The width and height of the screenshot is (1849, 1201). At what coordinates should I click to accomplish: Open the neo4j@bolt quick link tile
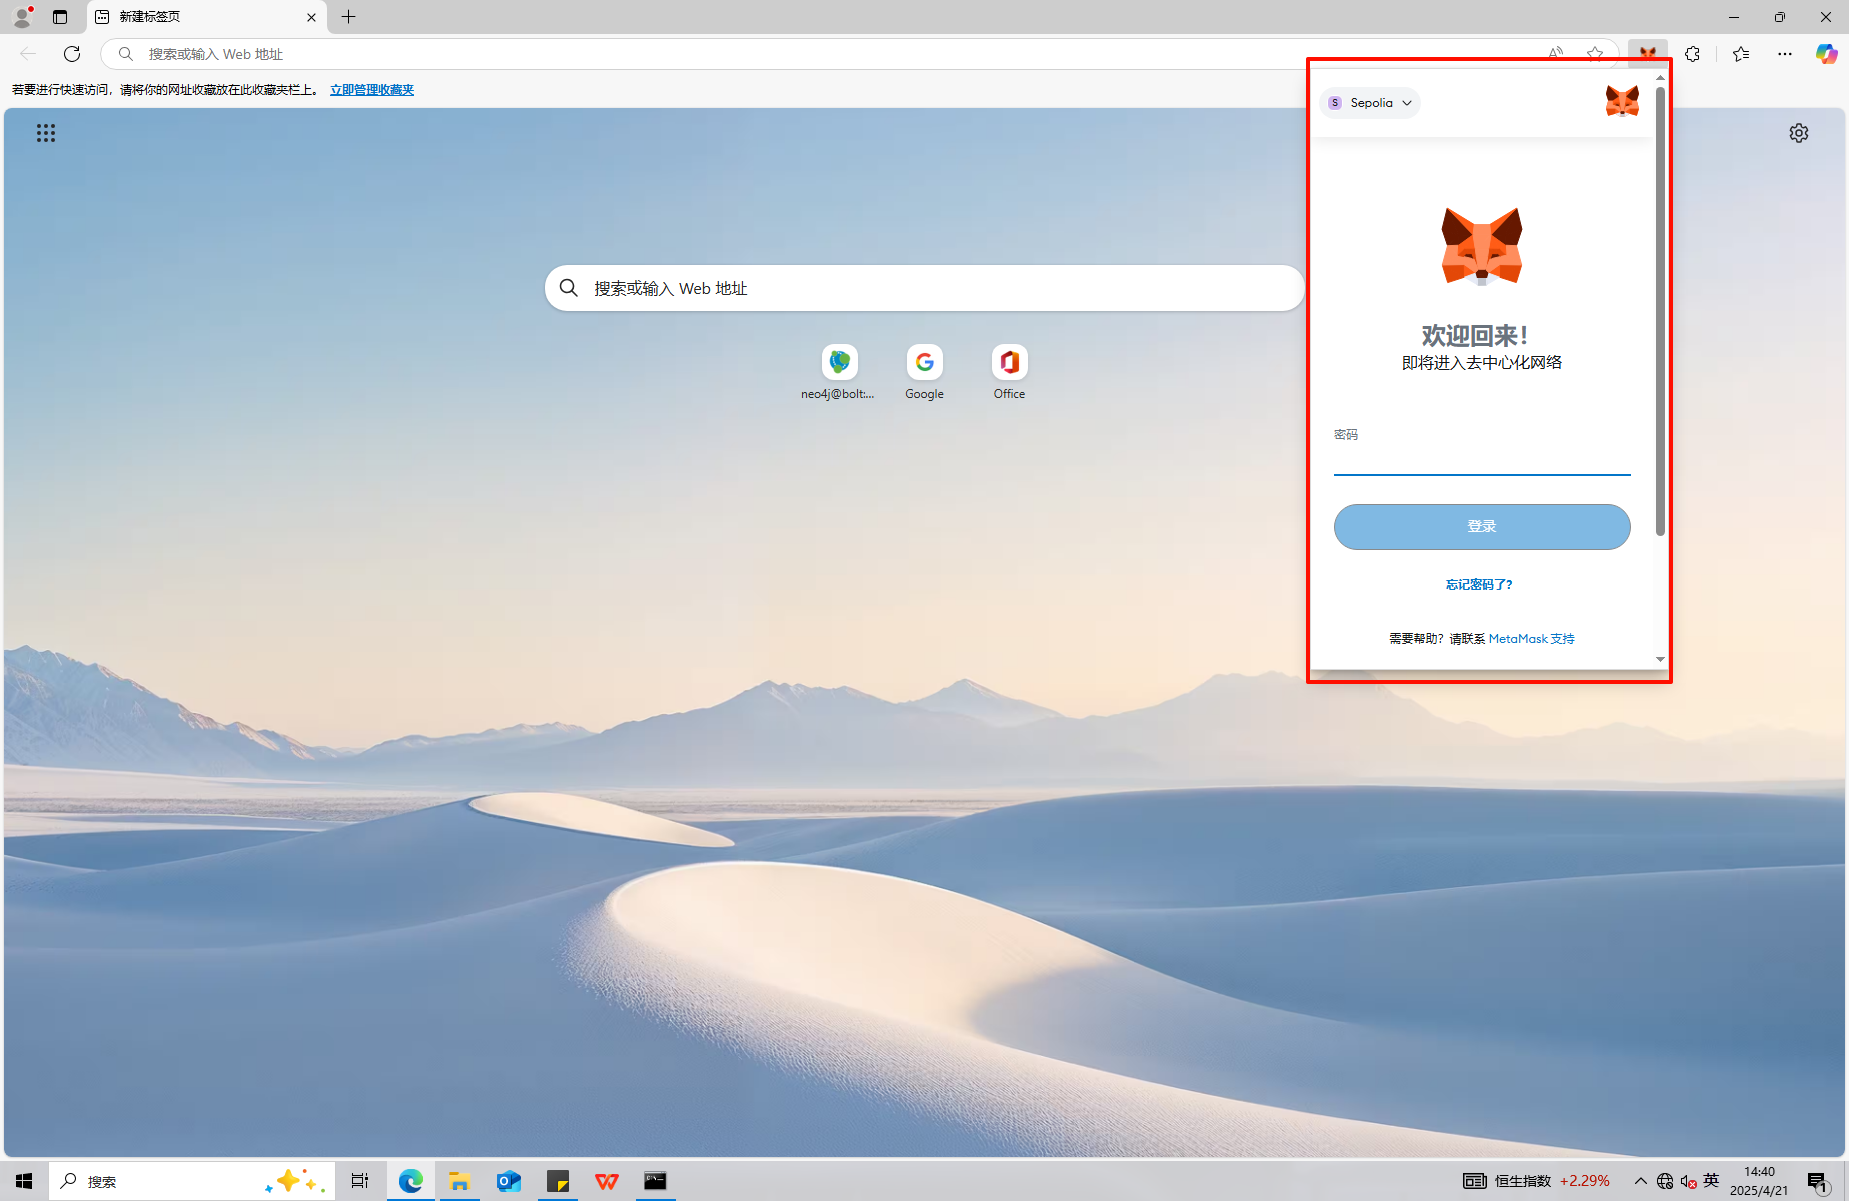[x=839, y=373]
